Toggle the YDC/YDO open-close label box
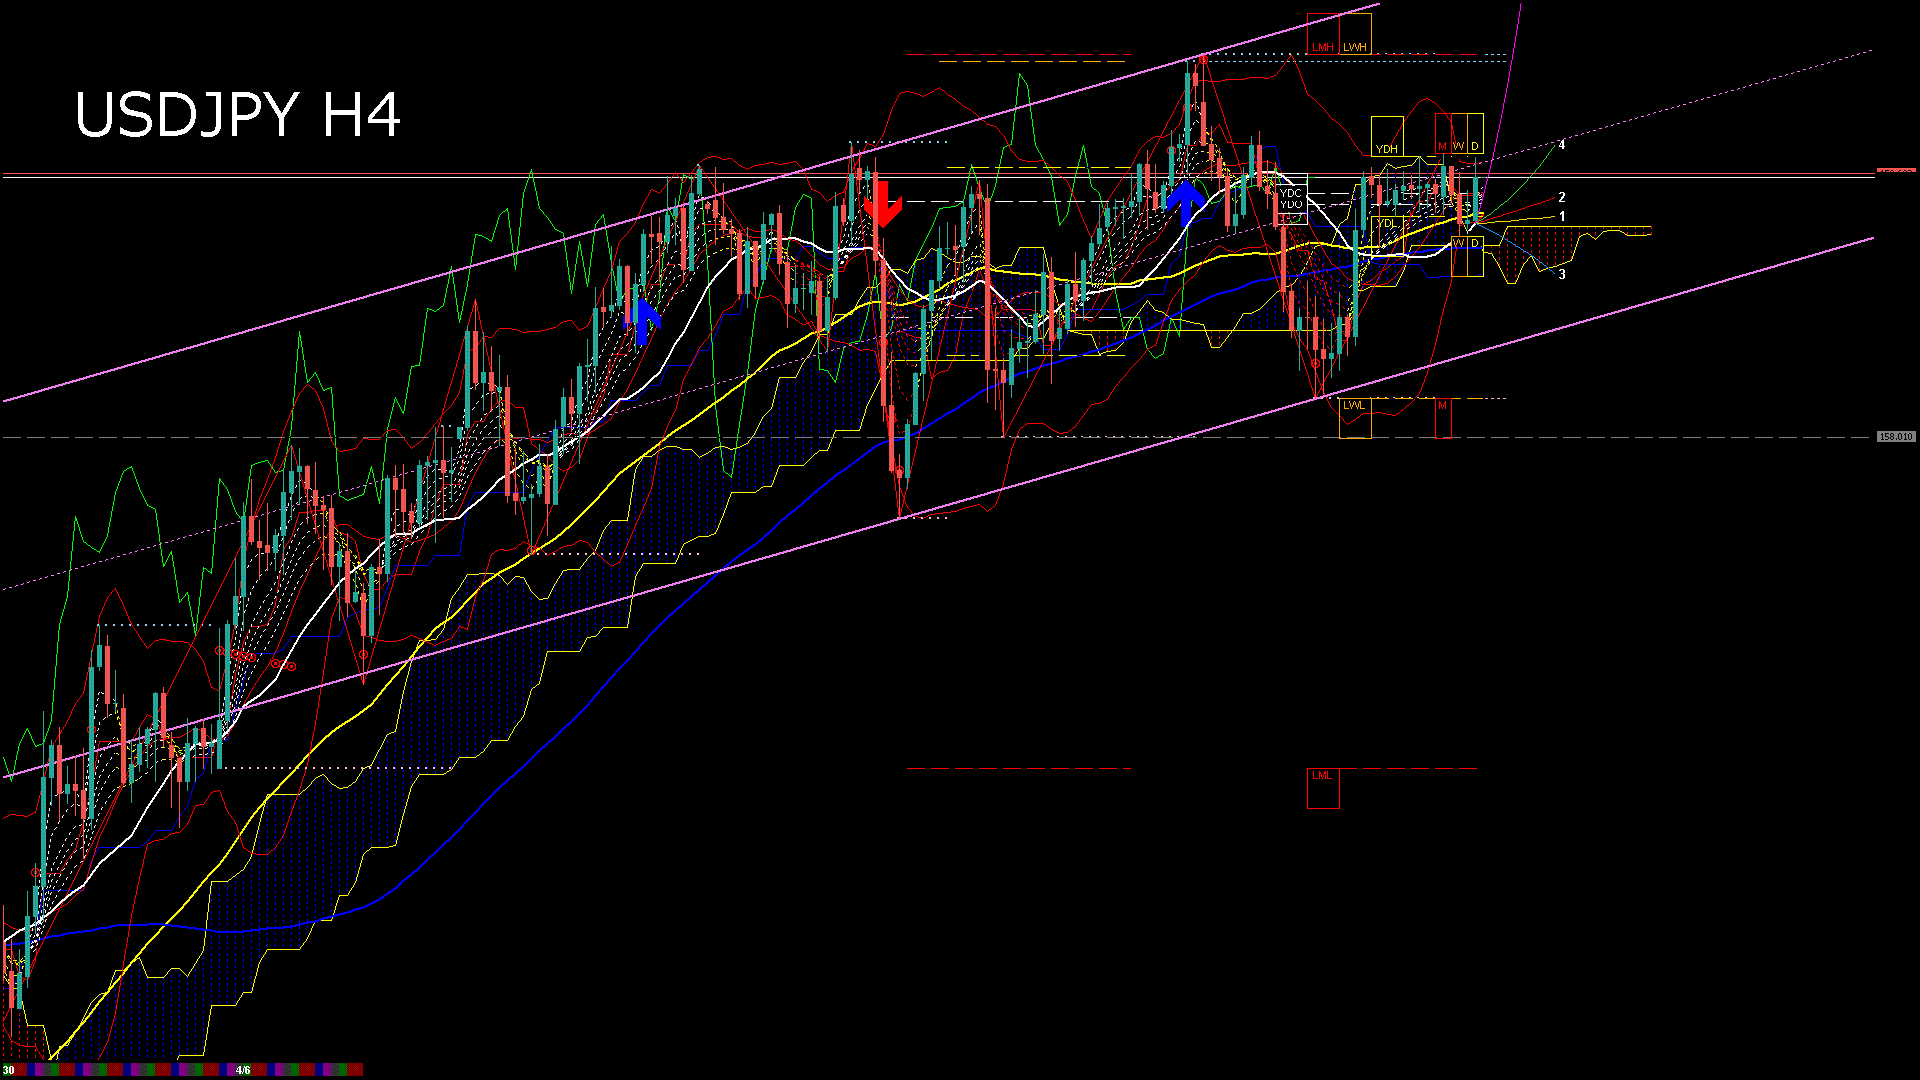Viewport: 1920px width, 1080px height. 1291,197
